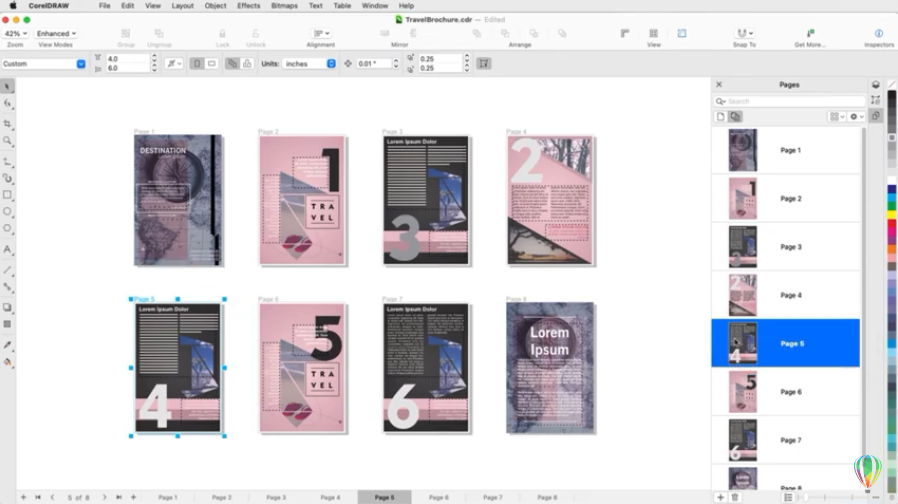
Task: Toggle landscape page orientation
Action: pos(212,64)
